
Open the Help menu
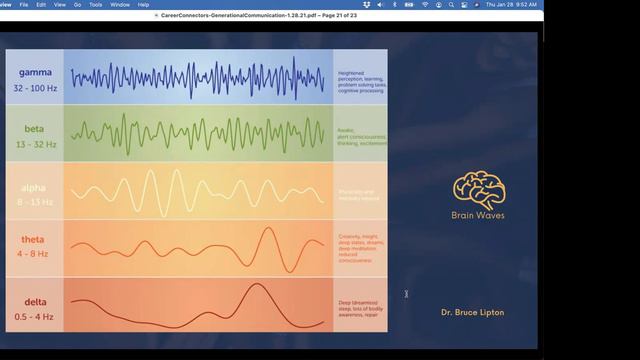pyautogui.click(x=143, y=5)
